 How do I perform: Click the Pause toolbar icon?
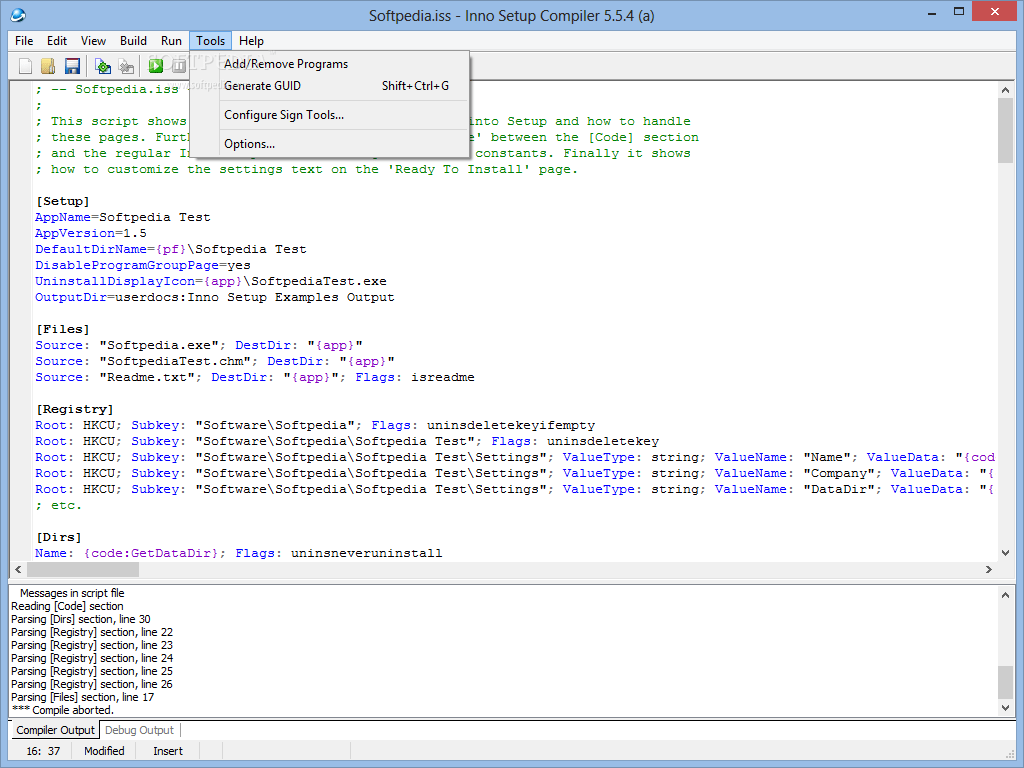[179, 65]
